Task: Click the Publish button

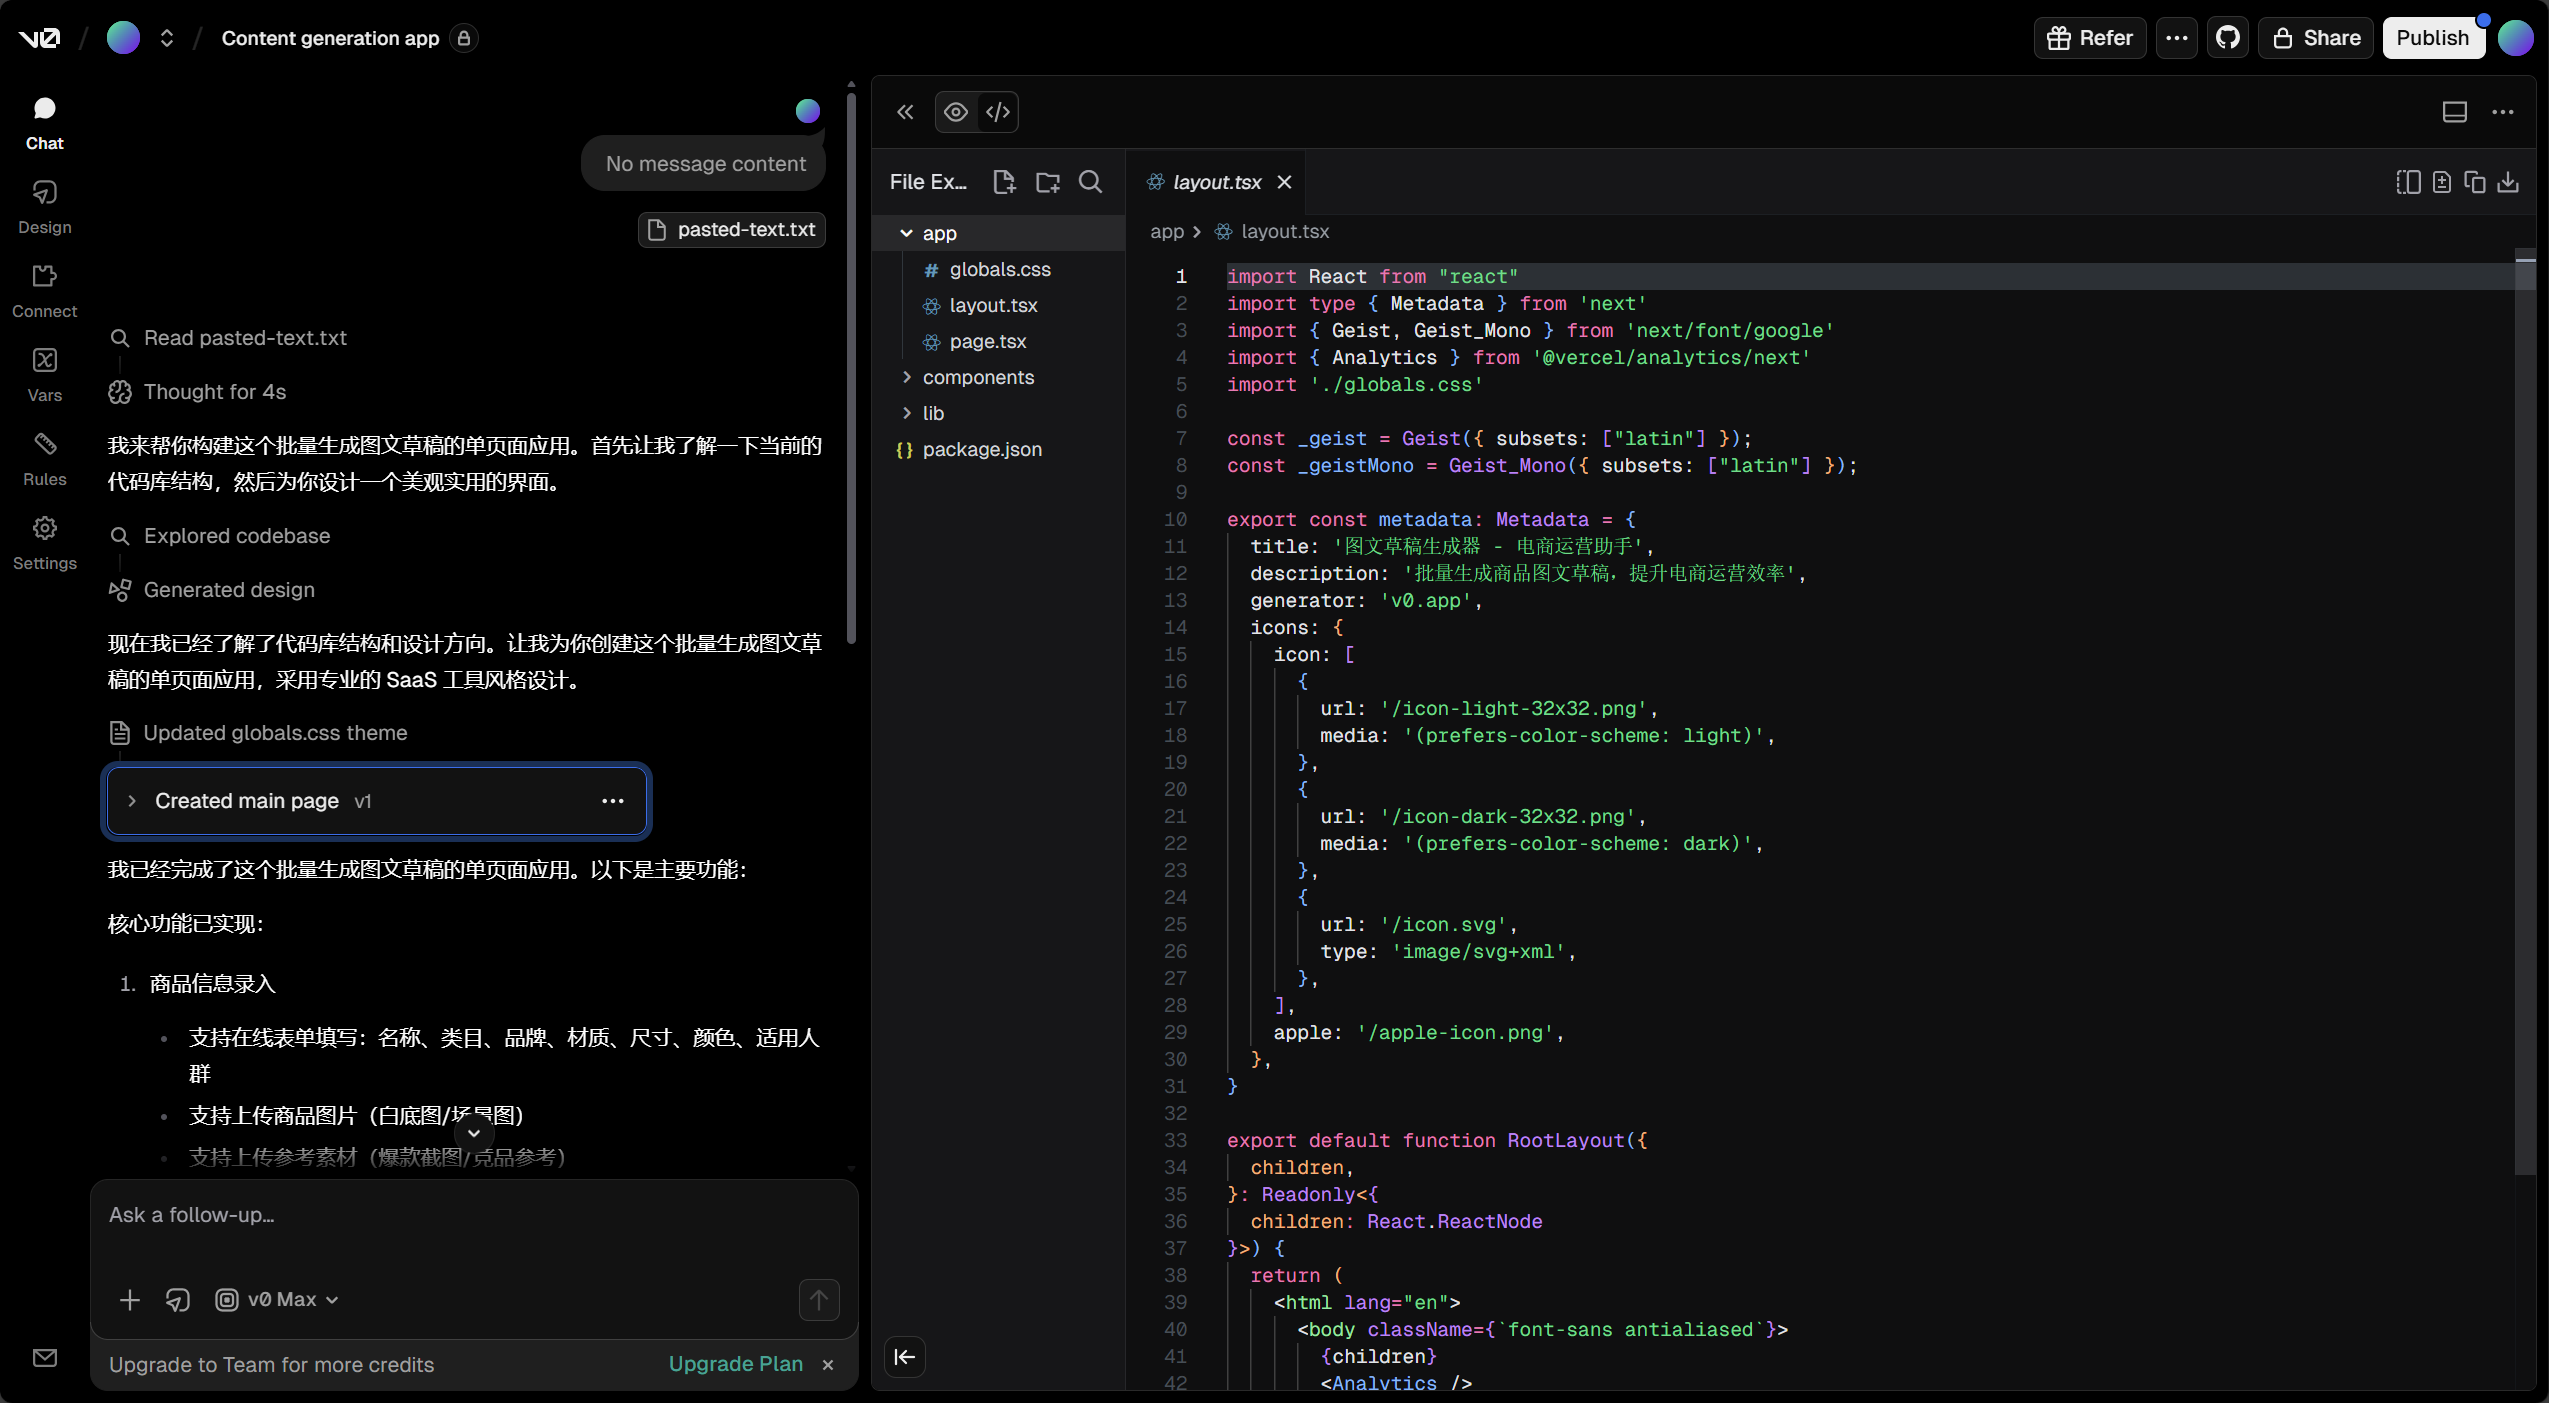Action: tap(2432, 38)
